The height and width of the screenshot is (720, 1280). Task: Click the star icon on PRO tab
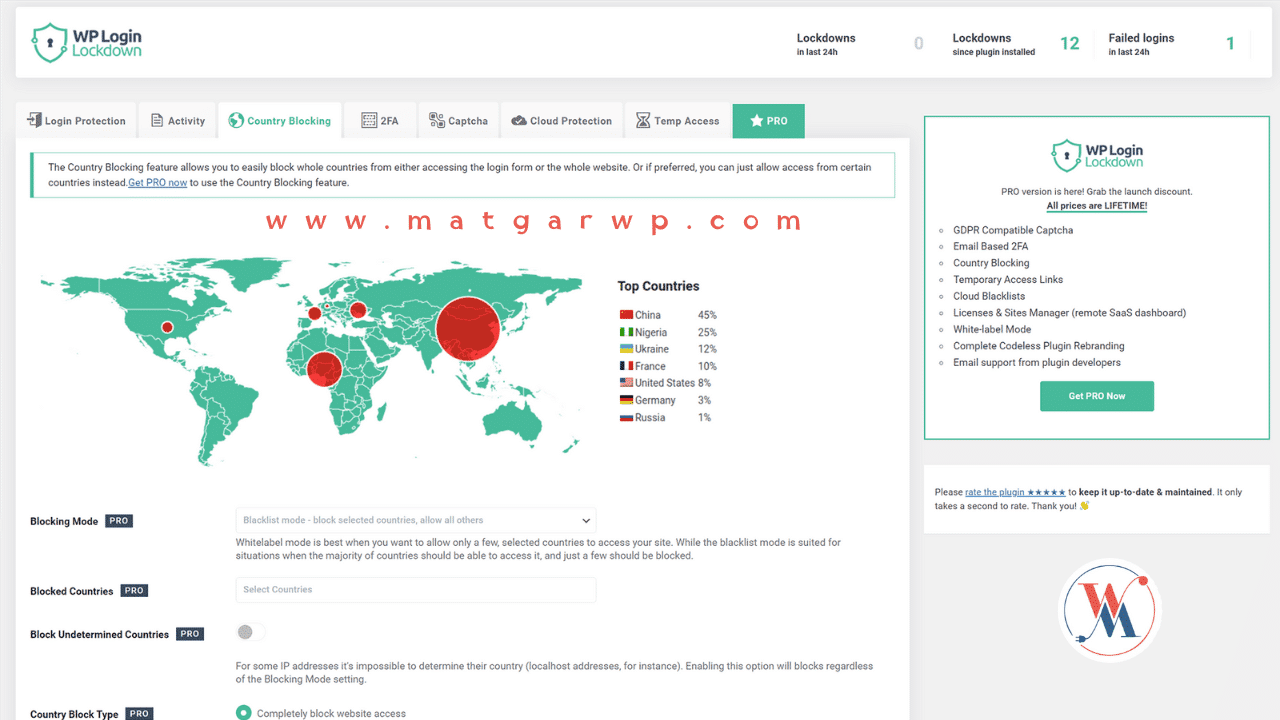(x=756, y=121)
